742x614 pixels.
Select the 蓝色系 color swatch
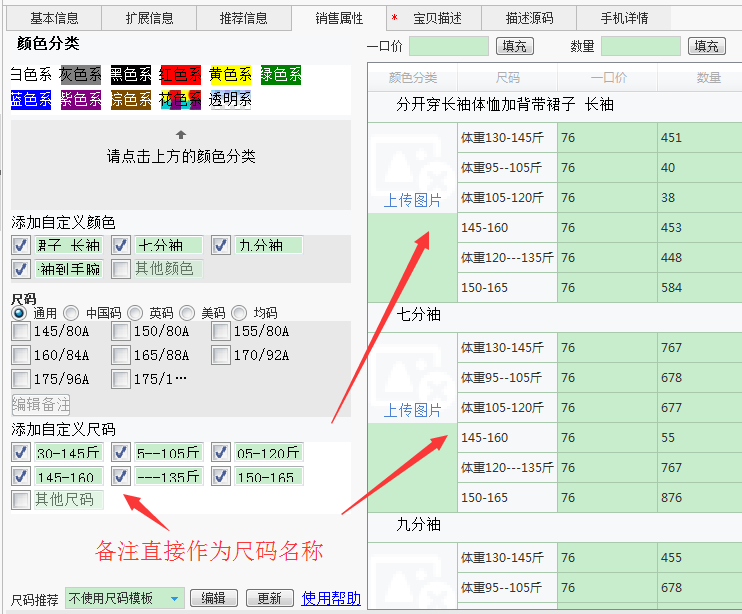30,99
